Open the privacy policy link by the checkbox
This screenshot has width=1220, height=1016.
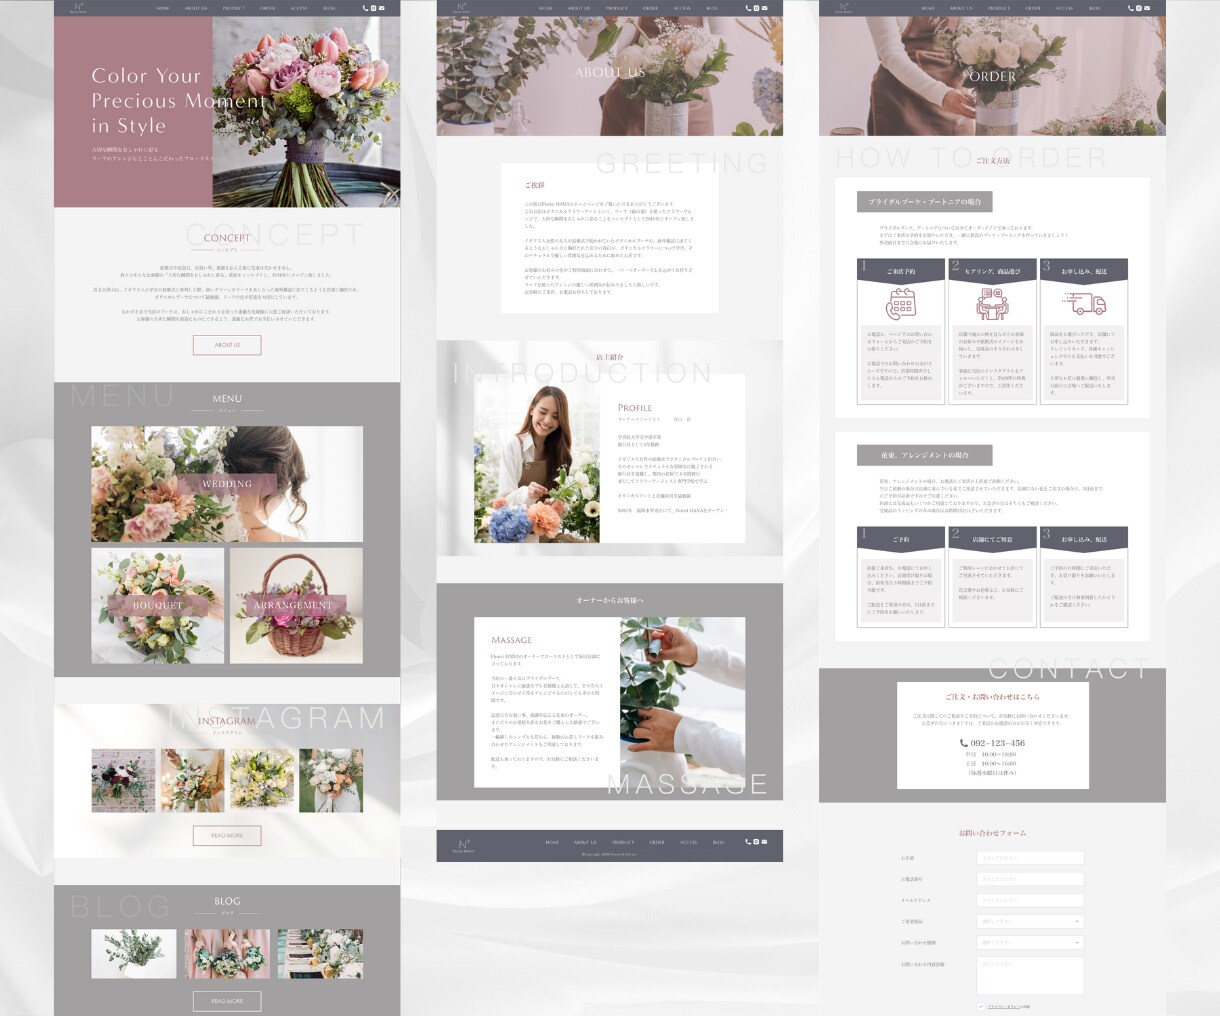click(x=1004, y=1006)
